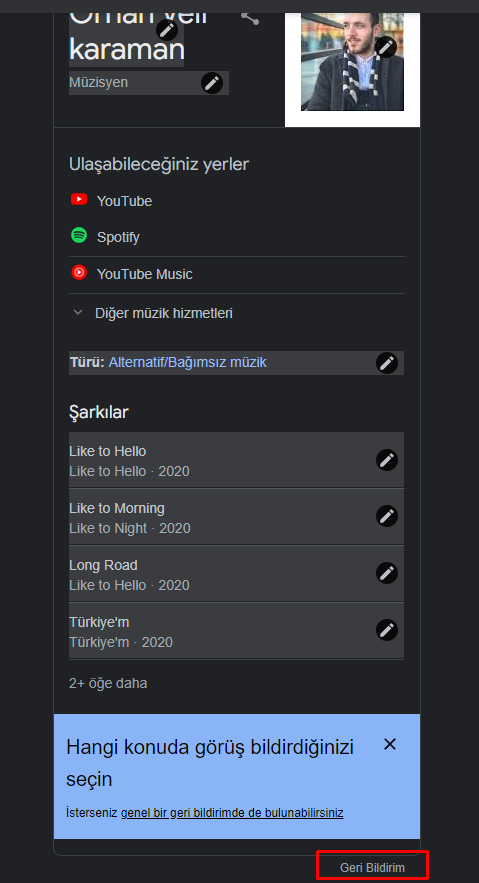Click the edit pencil on the name heading
479x883 pixels.
click(x=167, y=30)
